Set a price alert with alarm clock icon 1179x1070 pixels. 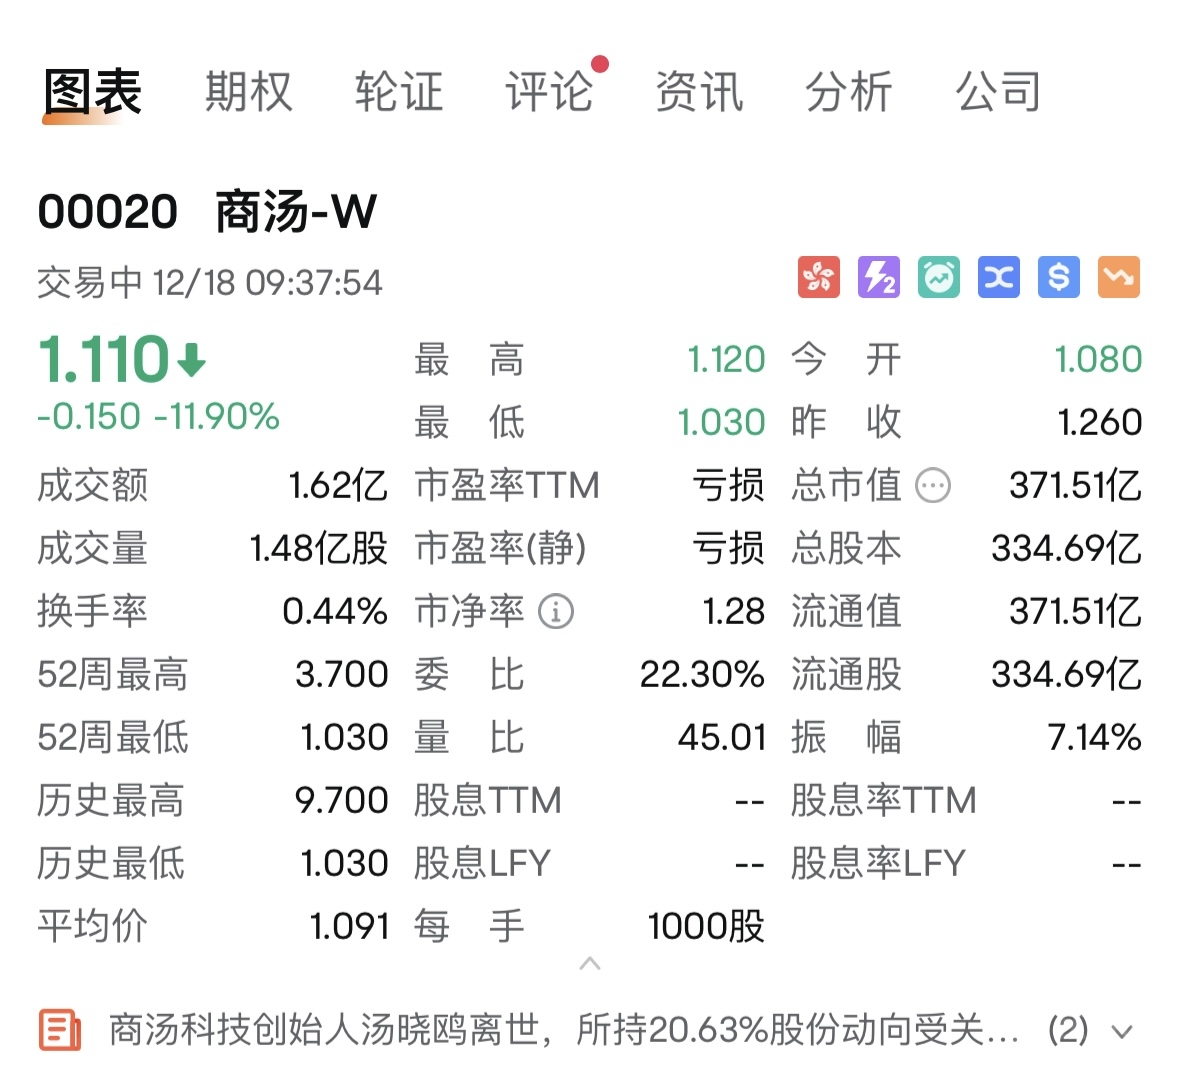point(938,277)
